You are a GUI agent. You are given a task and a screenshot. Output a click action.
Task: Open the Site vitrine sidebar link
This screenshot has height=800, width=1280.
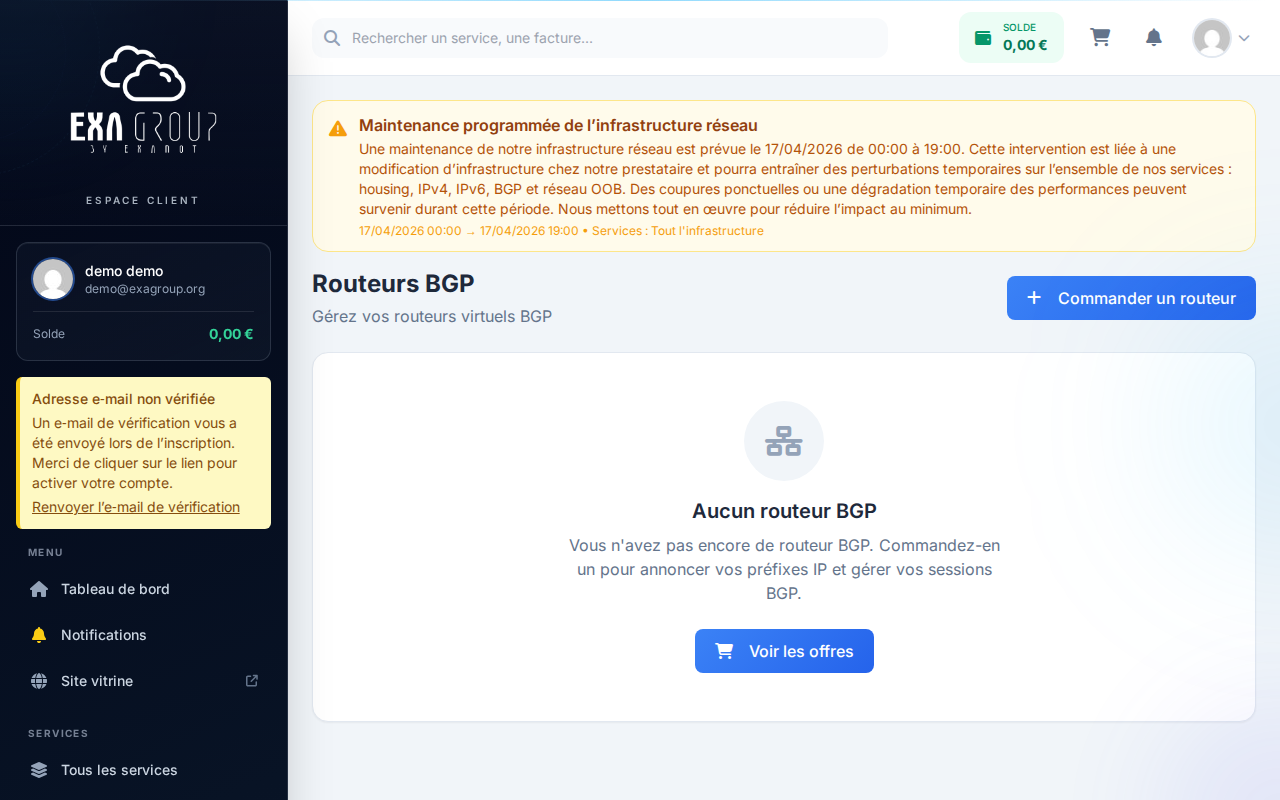(x=144, y=681)
